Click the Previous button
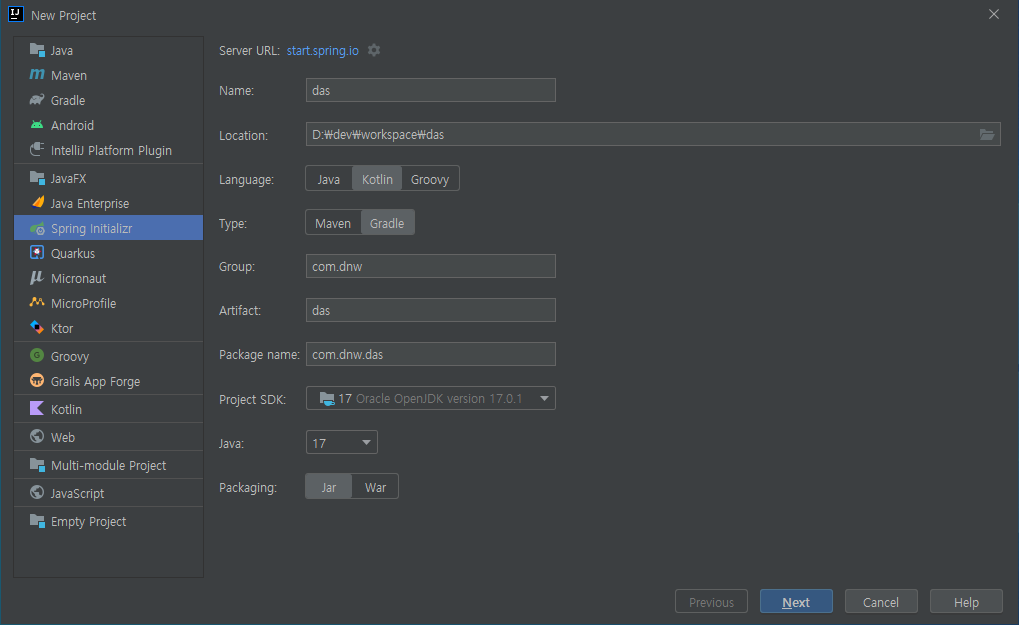1019x625 pixels. point(711,602)
